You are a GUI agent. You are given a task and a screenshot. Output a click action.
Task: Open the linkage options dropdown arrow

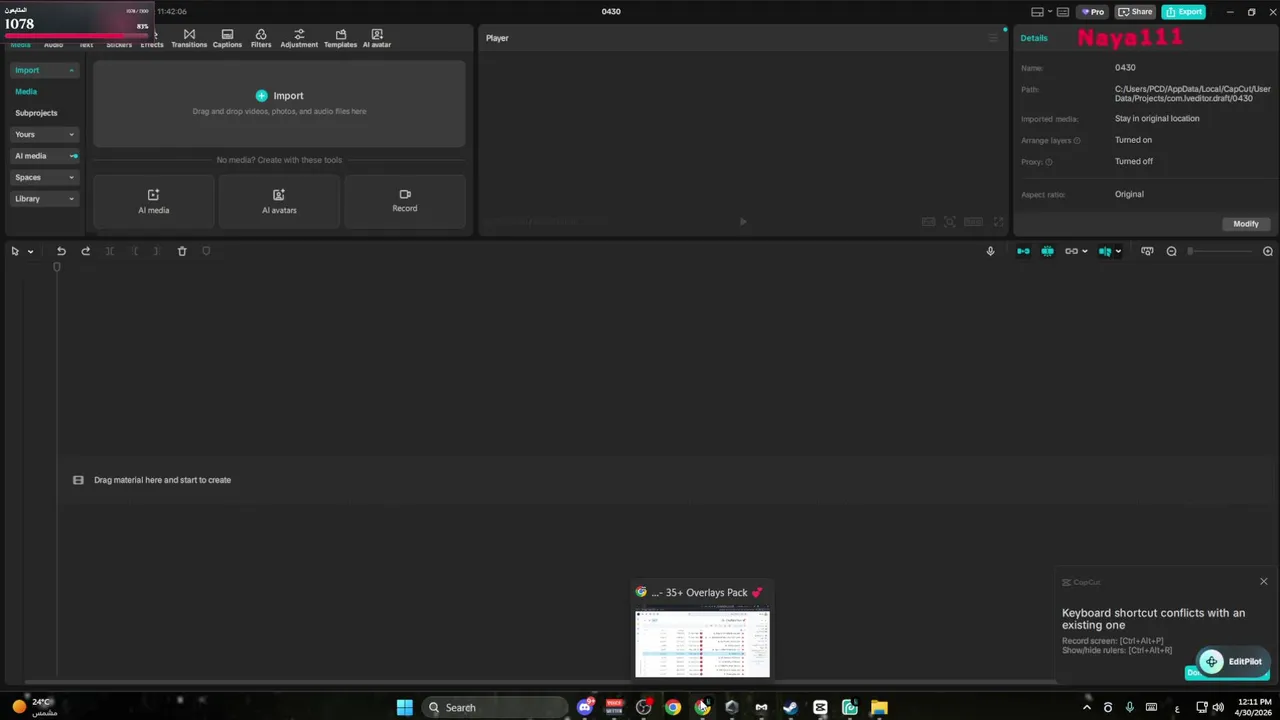[1085, 252]
